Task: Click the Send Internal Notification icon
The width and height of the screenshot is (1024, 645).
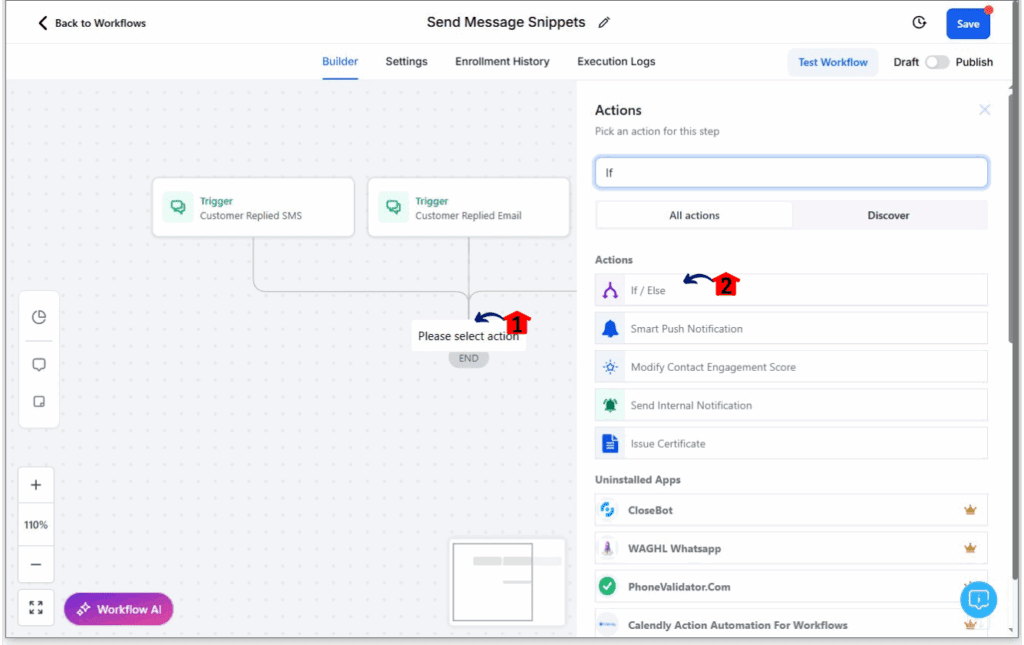Action: [x=610, y=405]
